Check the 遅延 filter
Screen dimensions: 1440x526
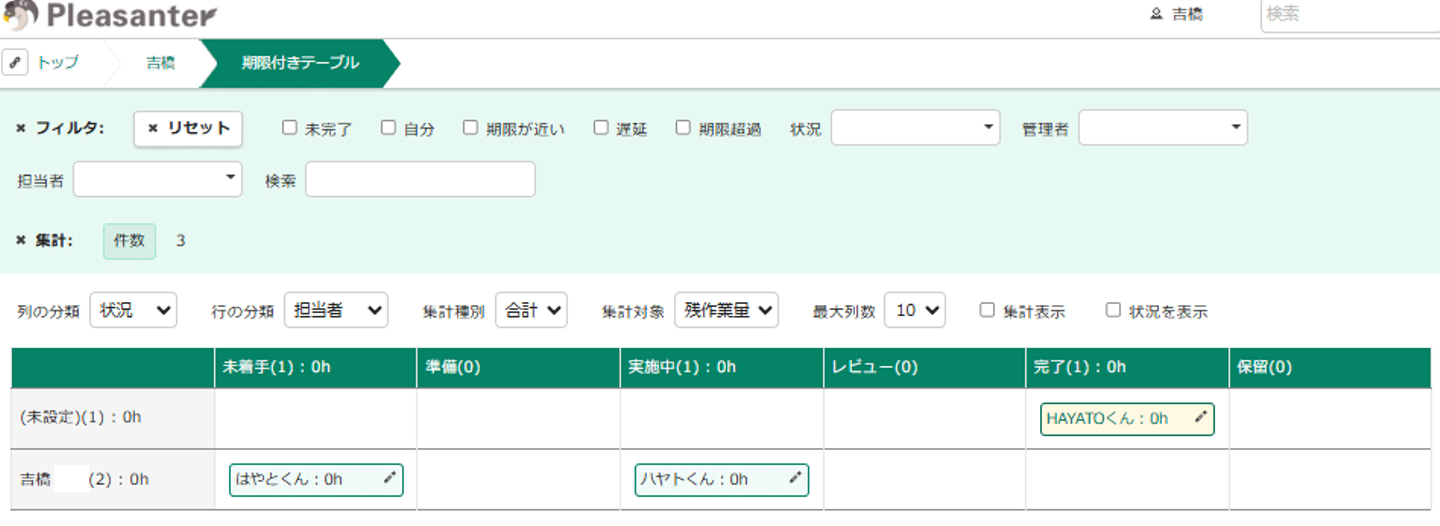tap(601, 128)
